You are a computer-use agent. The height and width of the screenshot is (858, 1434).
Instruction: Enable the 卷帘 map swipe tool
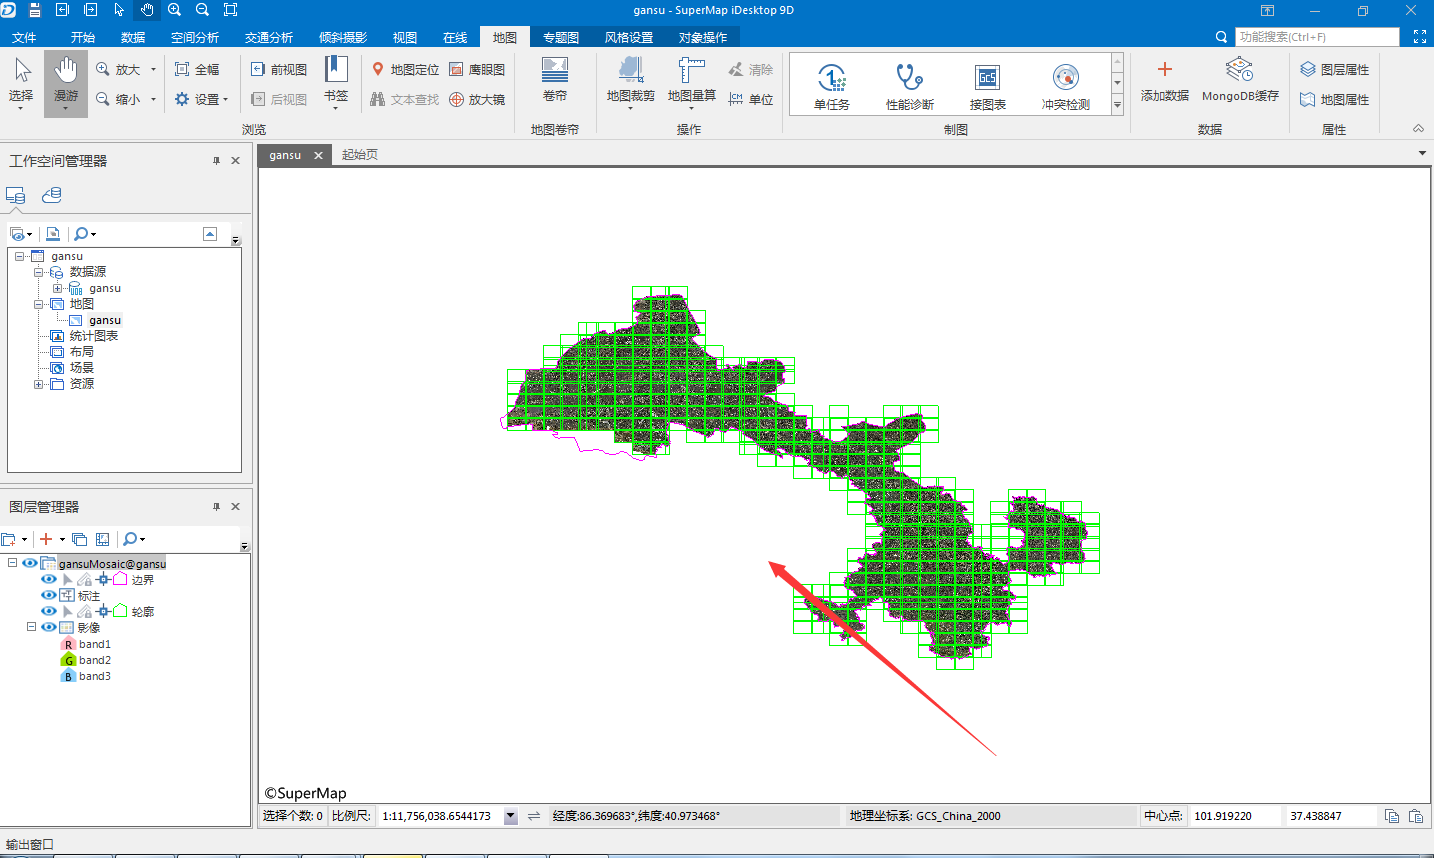point(555,80)
